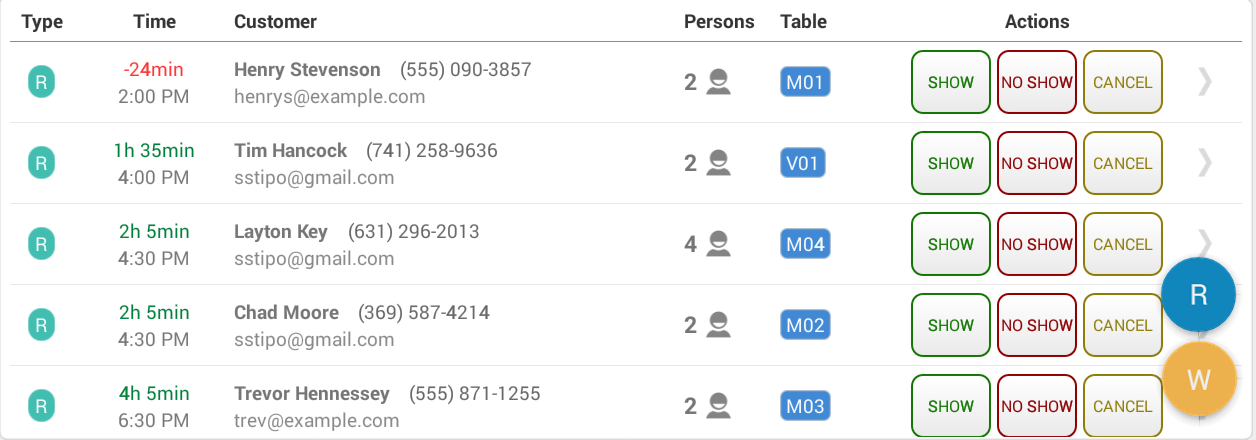Screen dimensions: 1256x440
Task: Mark Chad Moore as SHOW
Action: point(951,325)
